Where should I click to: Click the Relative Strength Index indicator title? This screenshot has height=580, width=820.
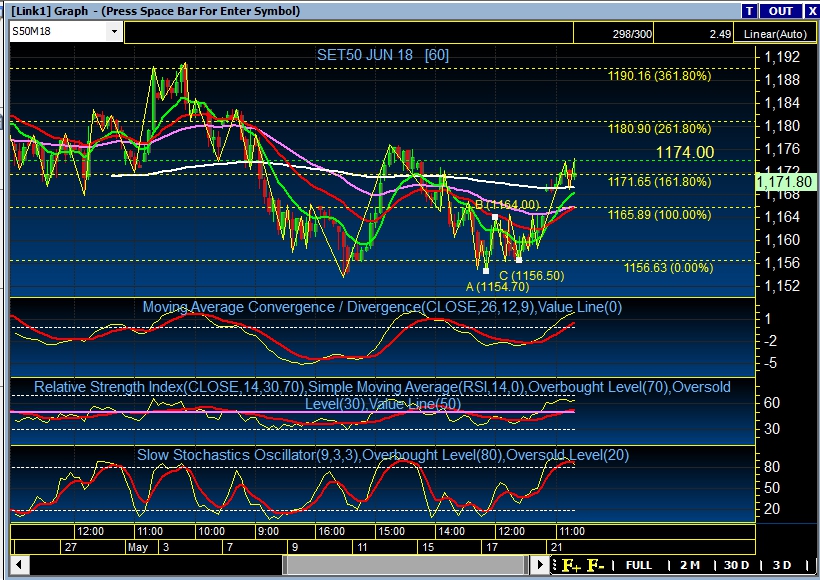(x=382, y=395)
